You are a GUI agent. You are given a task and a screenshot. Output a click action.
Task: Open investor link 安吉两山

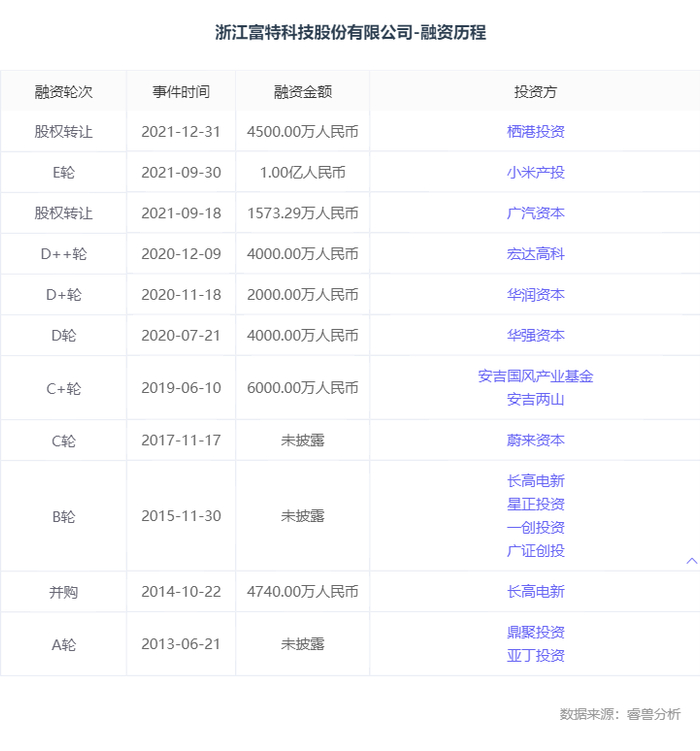[x=535, y=399]
